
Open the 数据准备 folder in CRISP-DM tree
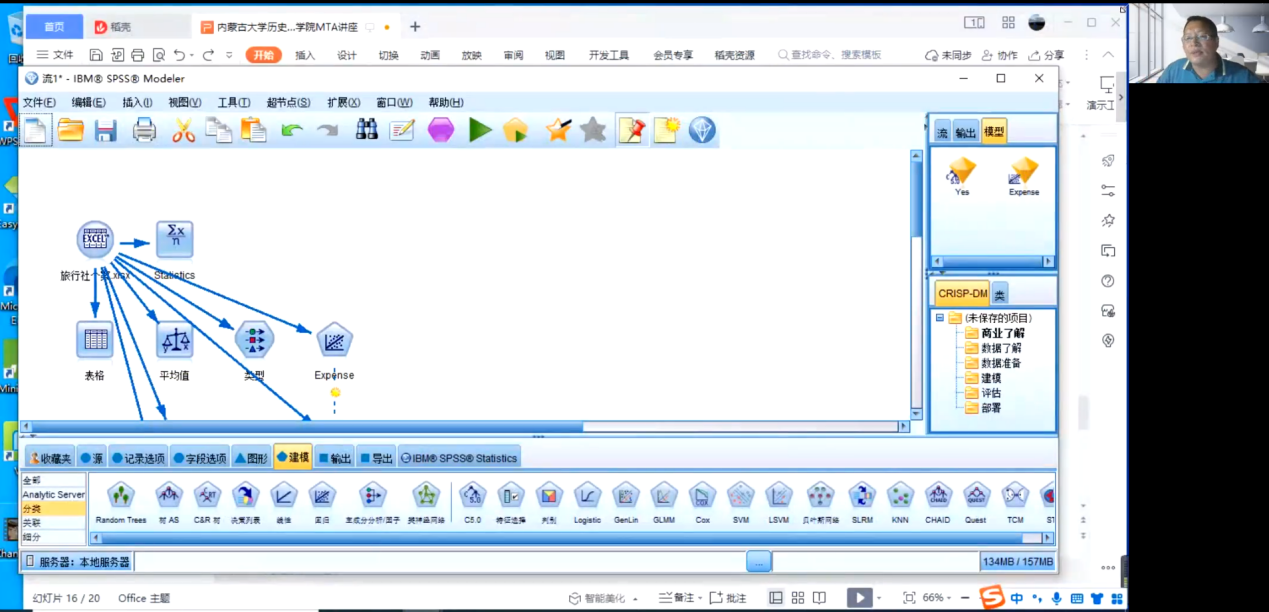[1000, 363]
